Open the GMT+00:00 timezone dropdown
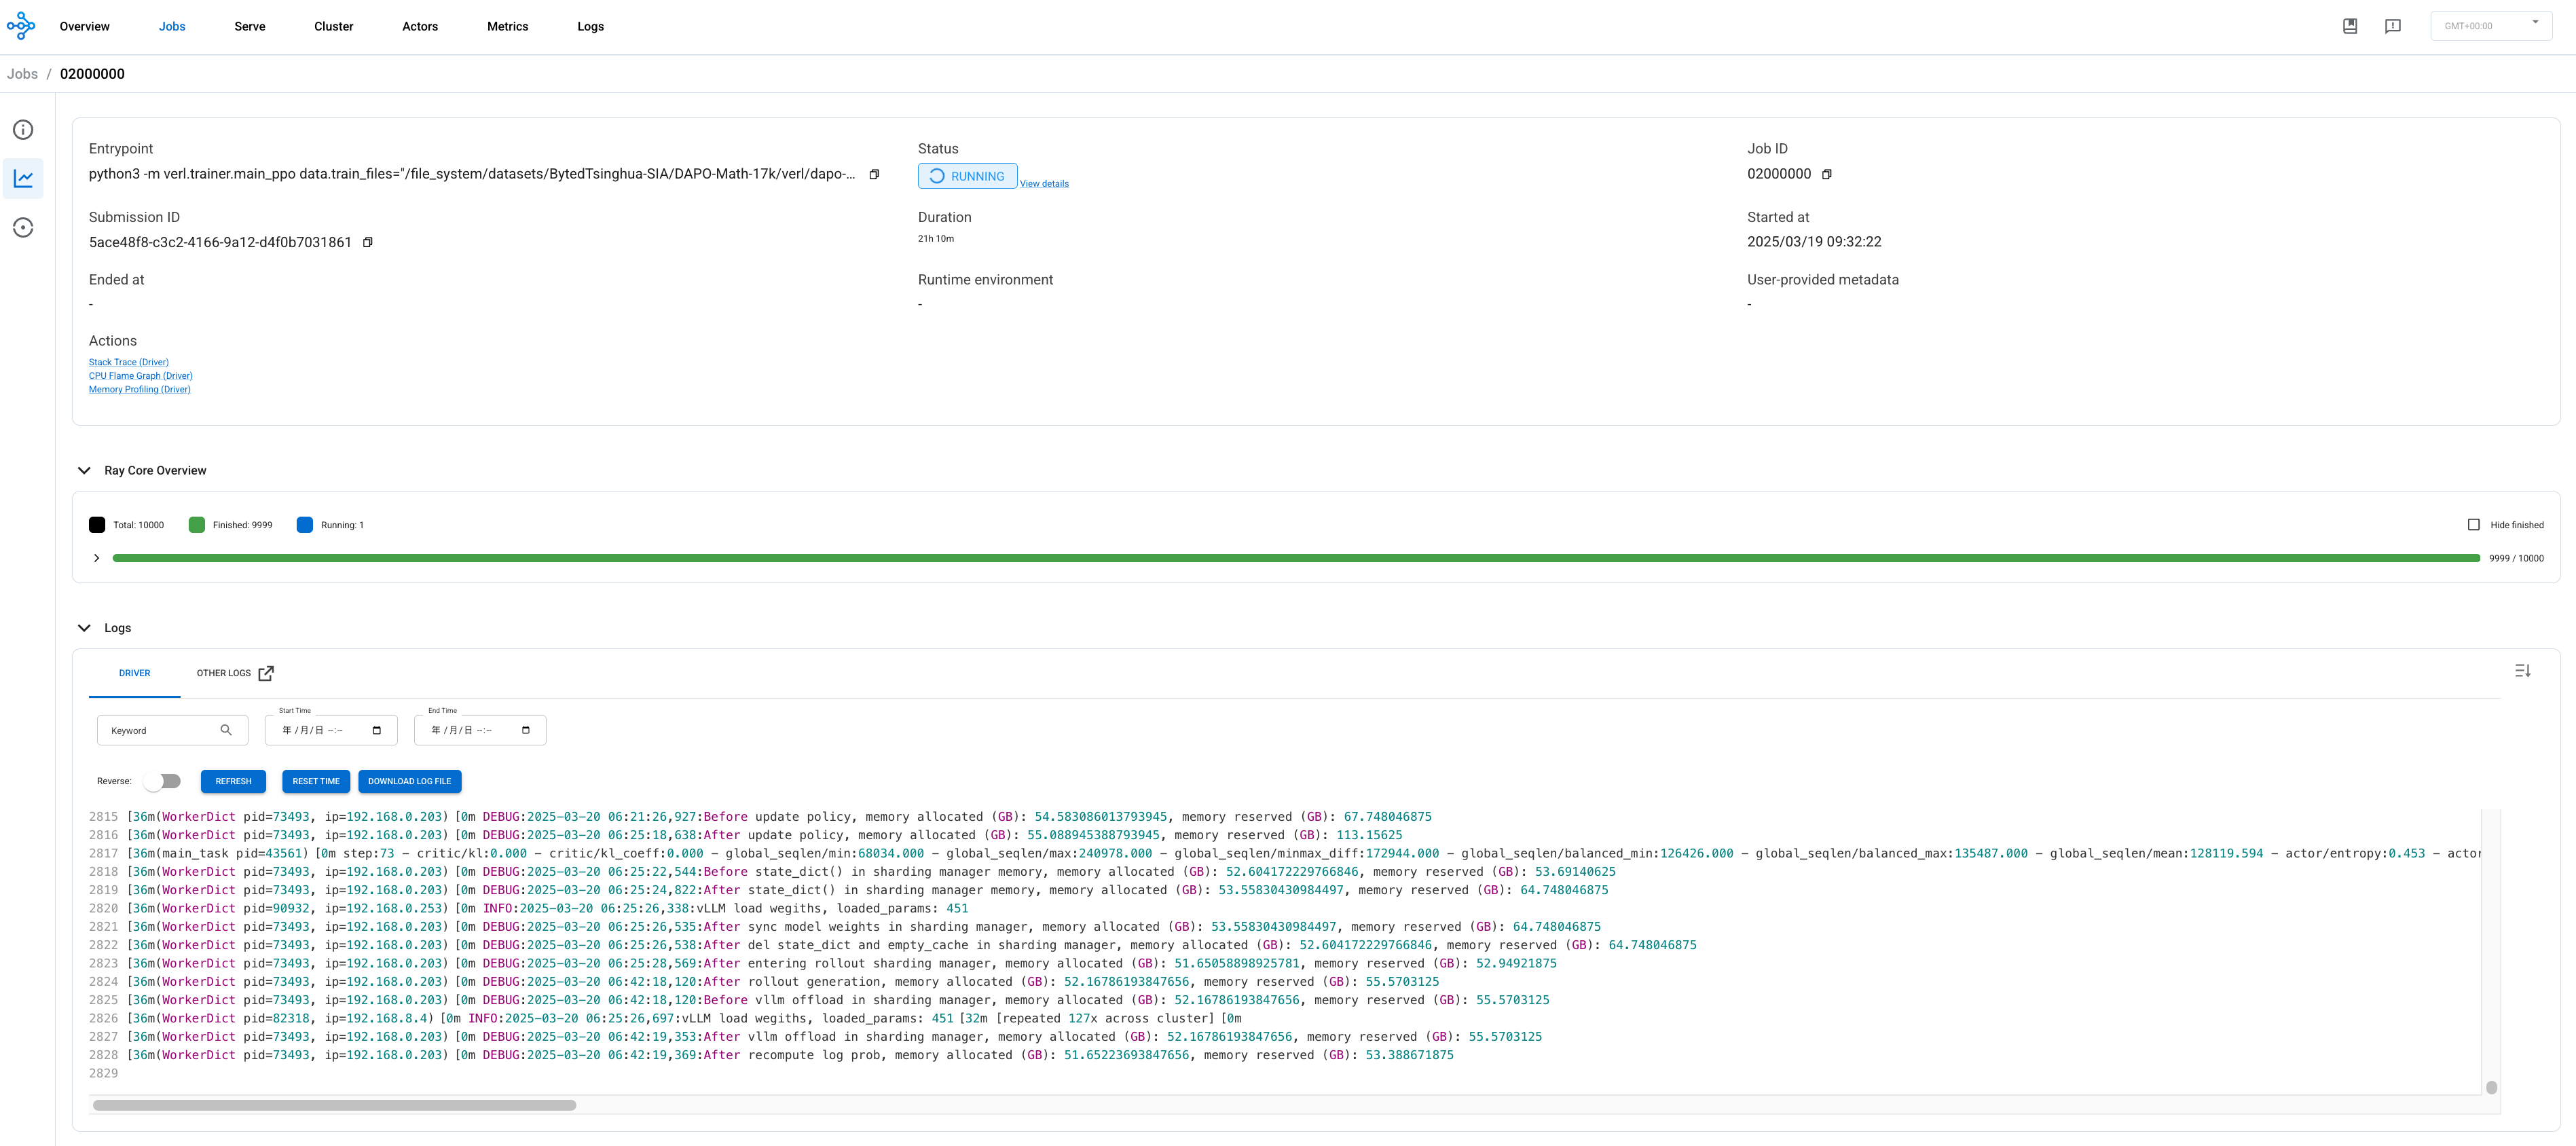2576x1146 pixels. 2490,26
